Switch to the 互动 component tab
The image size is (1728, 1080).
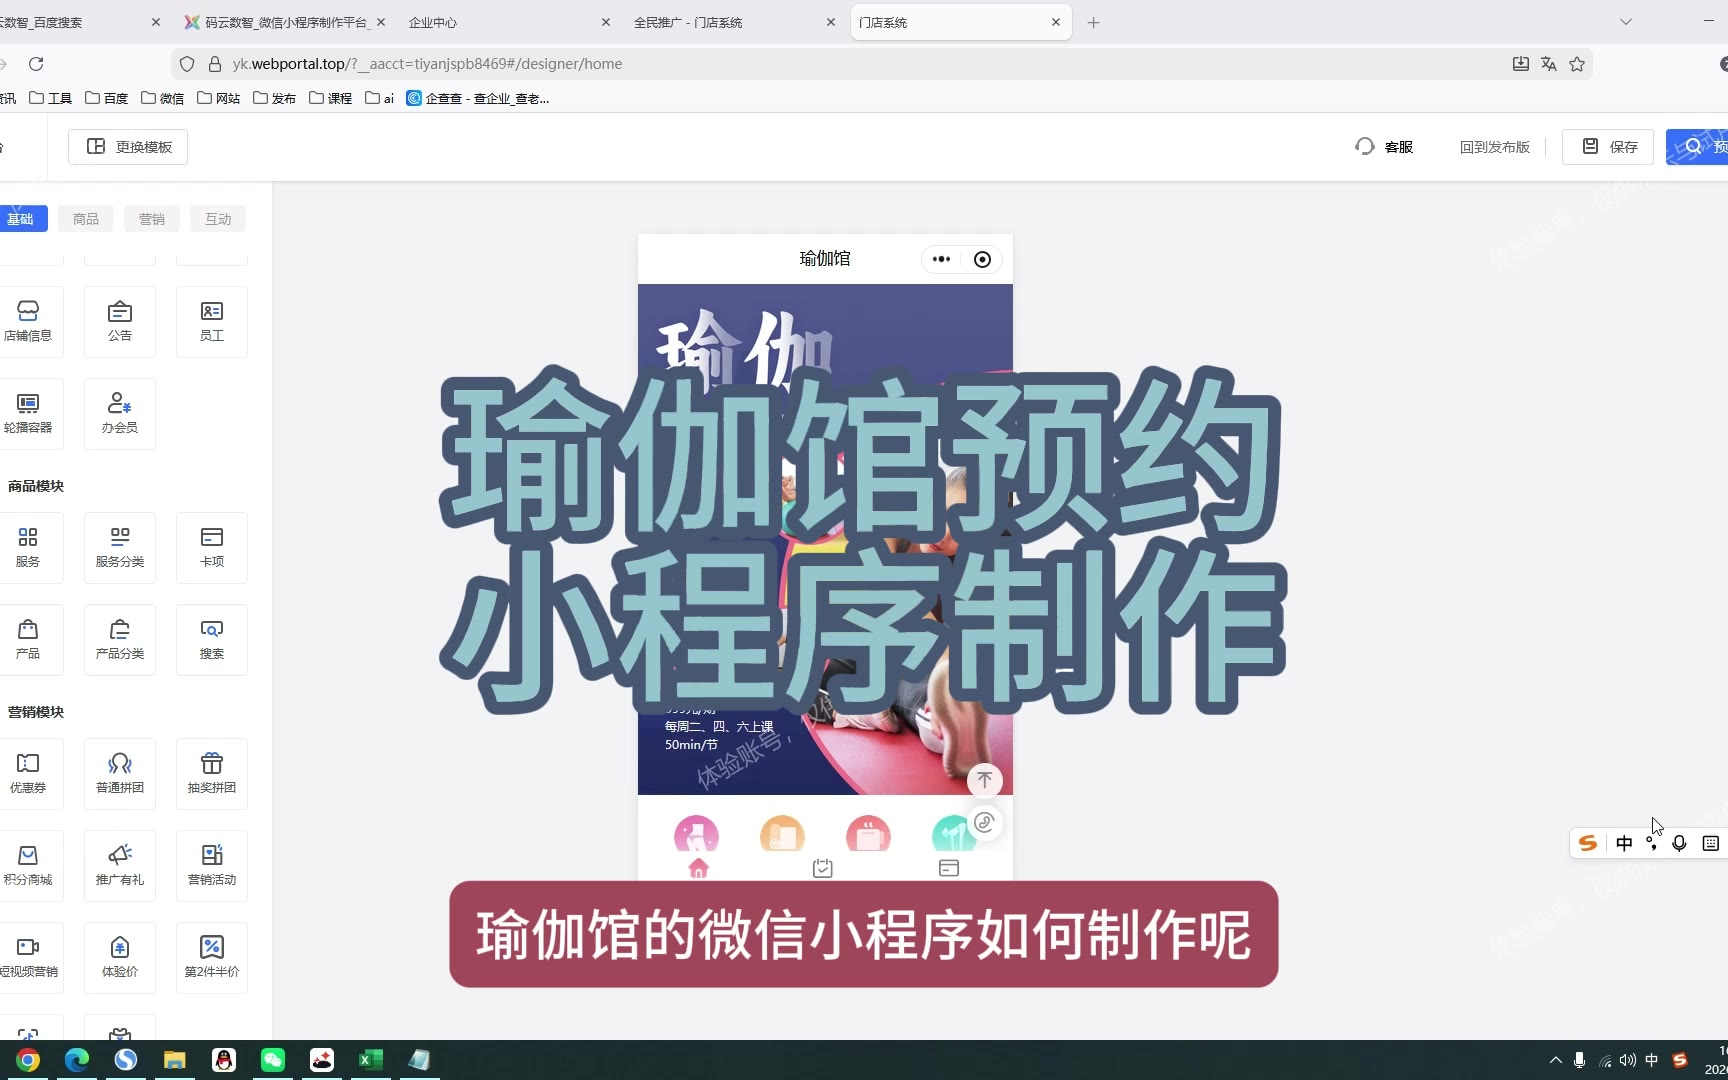point(218,219)
